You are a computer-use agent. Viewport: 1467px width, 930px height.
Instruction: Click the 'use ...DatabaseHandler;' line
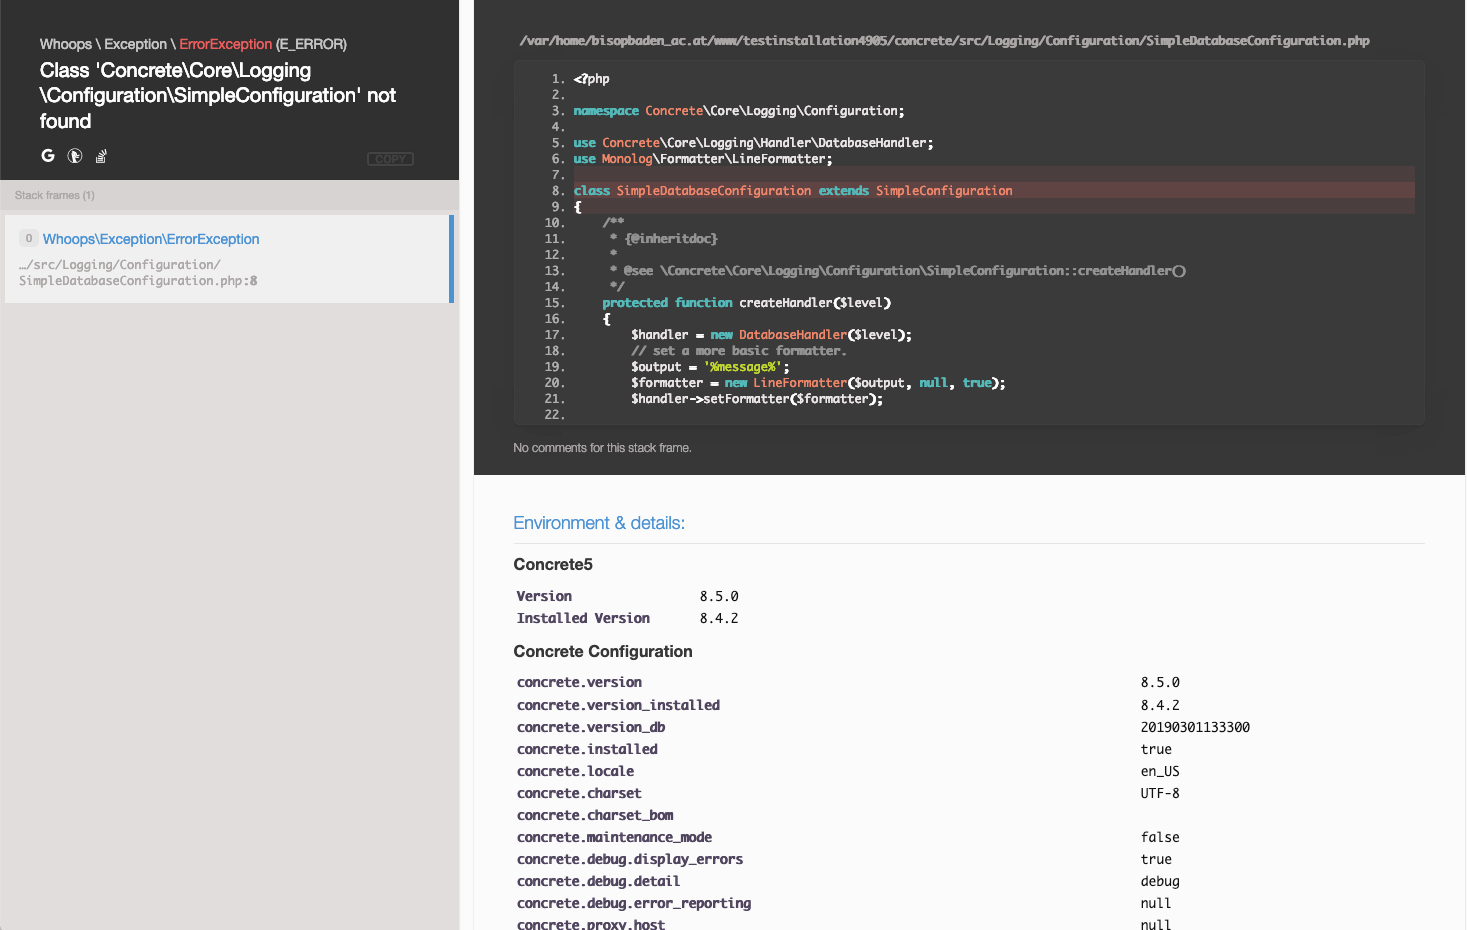coord(753,143)
